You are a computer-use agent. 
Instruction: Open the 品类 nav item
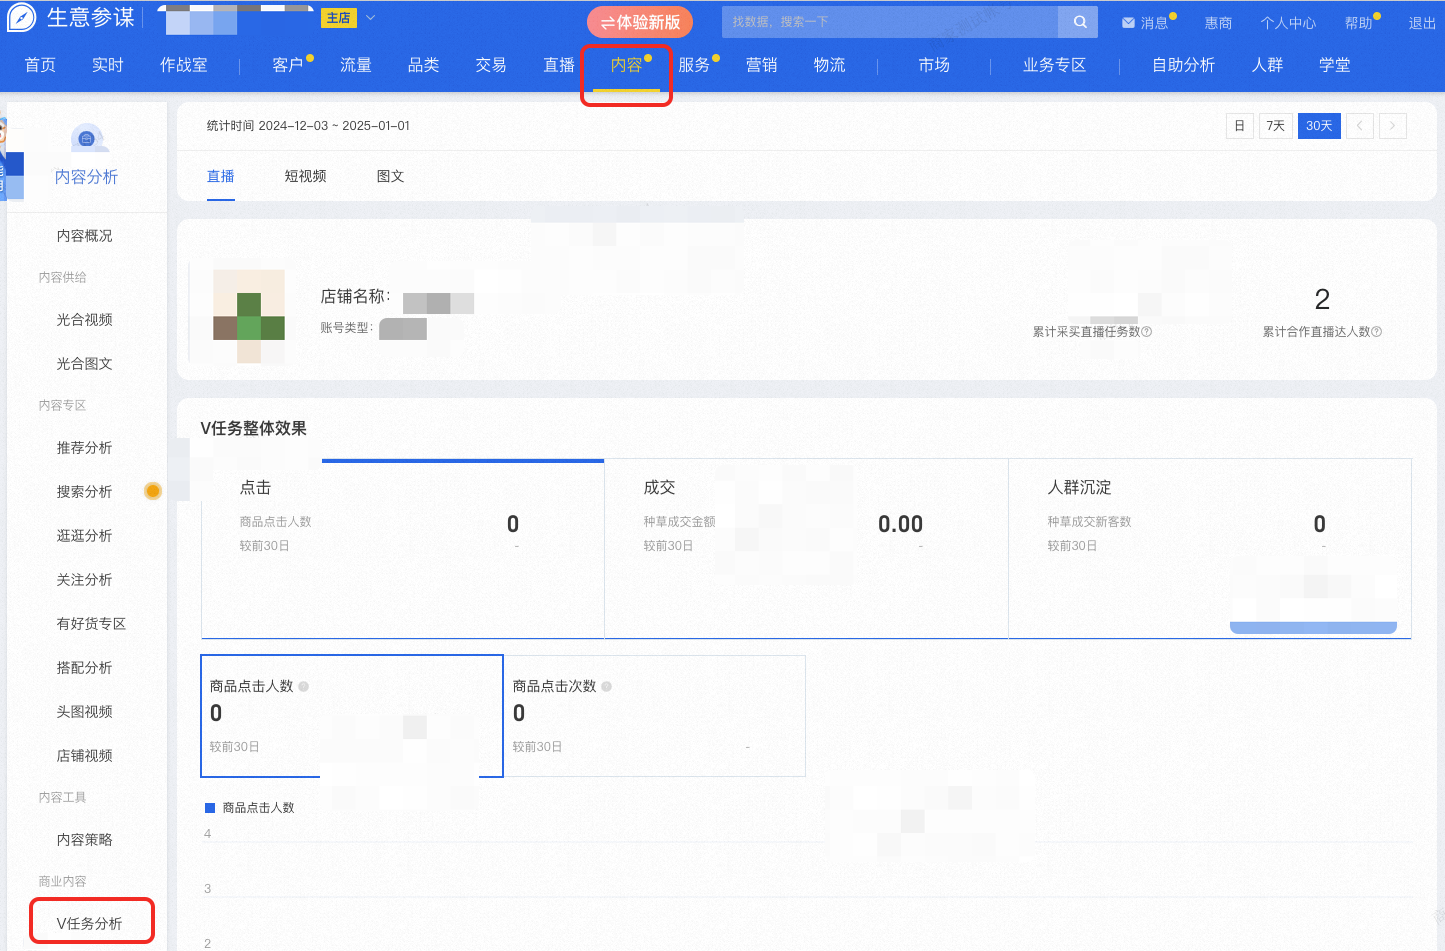pos(424,65)
